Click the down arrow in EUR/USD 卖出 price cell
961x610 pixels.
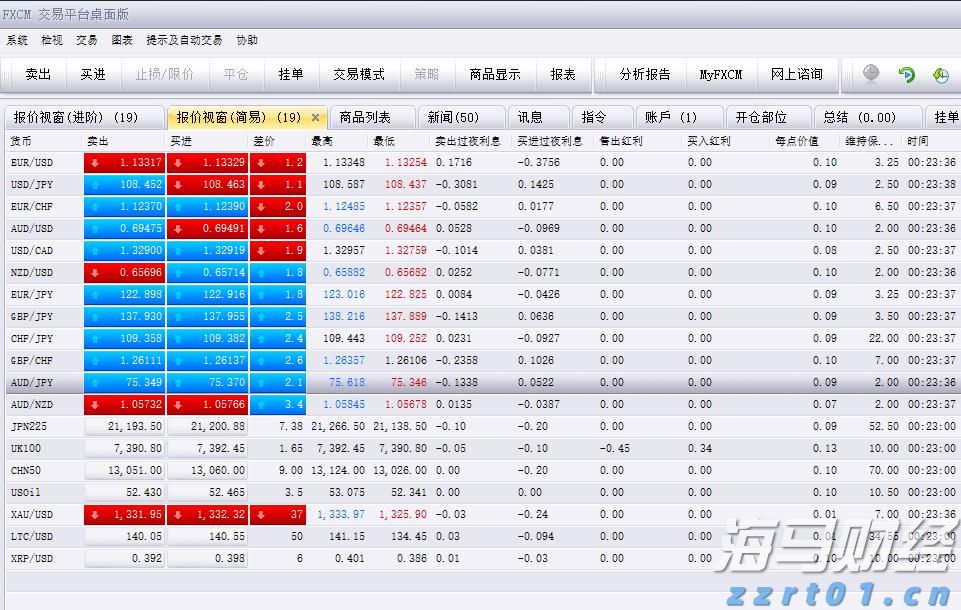point(93,162)
